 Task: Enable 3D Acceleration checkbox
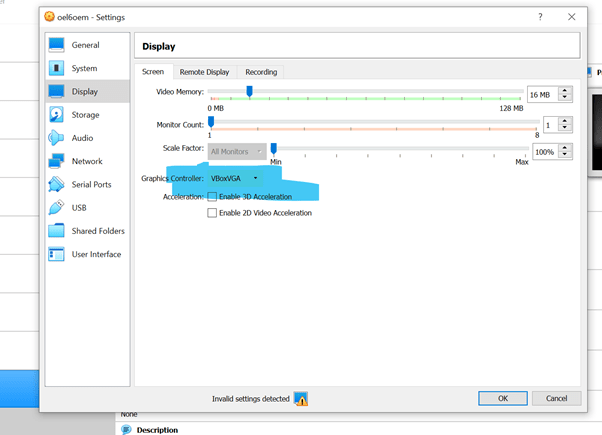coord(212,197)
